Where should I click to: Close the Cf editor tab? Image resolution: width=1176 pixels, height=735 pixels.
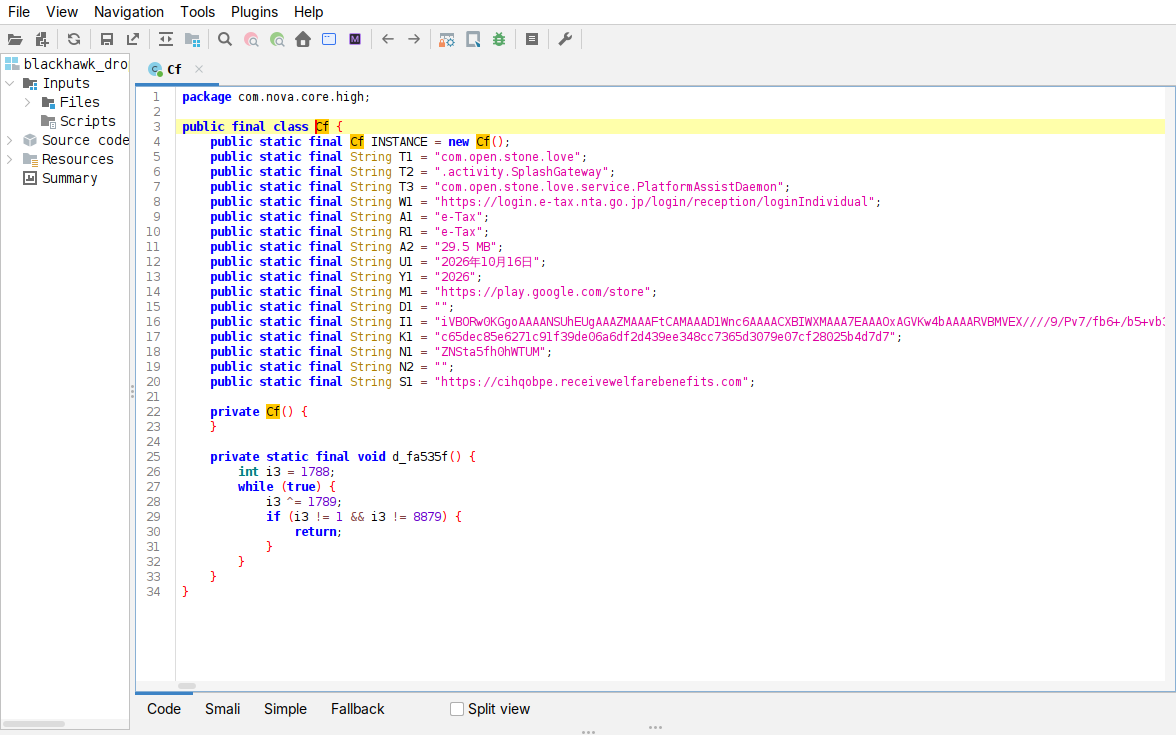click(x=199, y=69)
